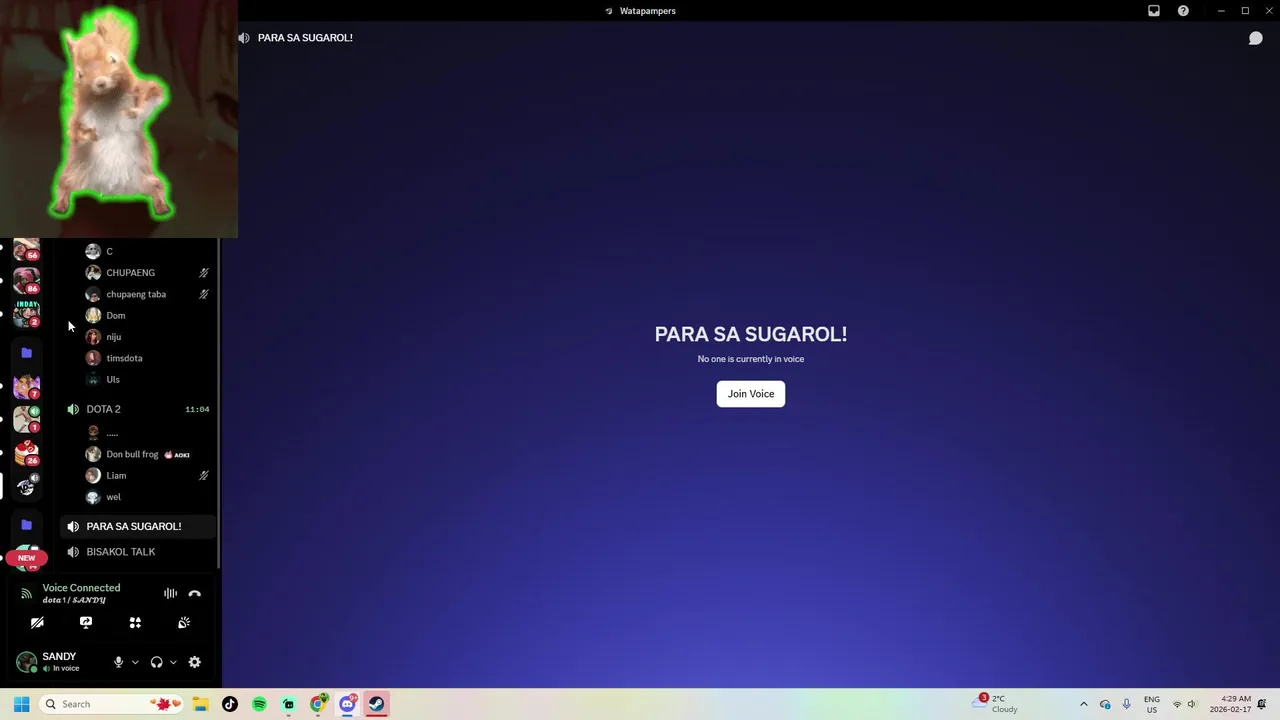This screenshot has height=720, width=1280.
Task: Switch ENG US input language
Action: tap(1152, 704)
